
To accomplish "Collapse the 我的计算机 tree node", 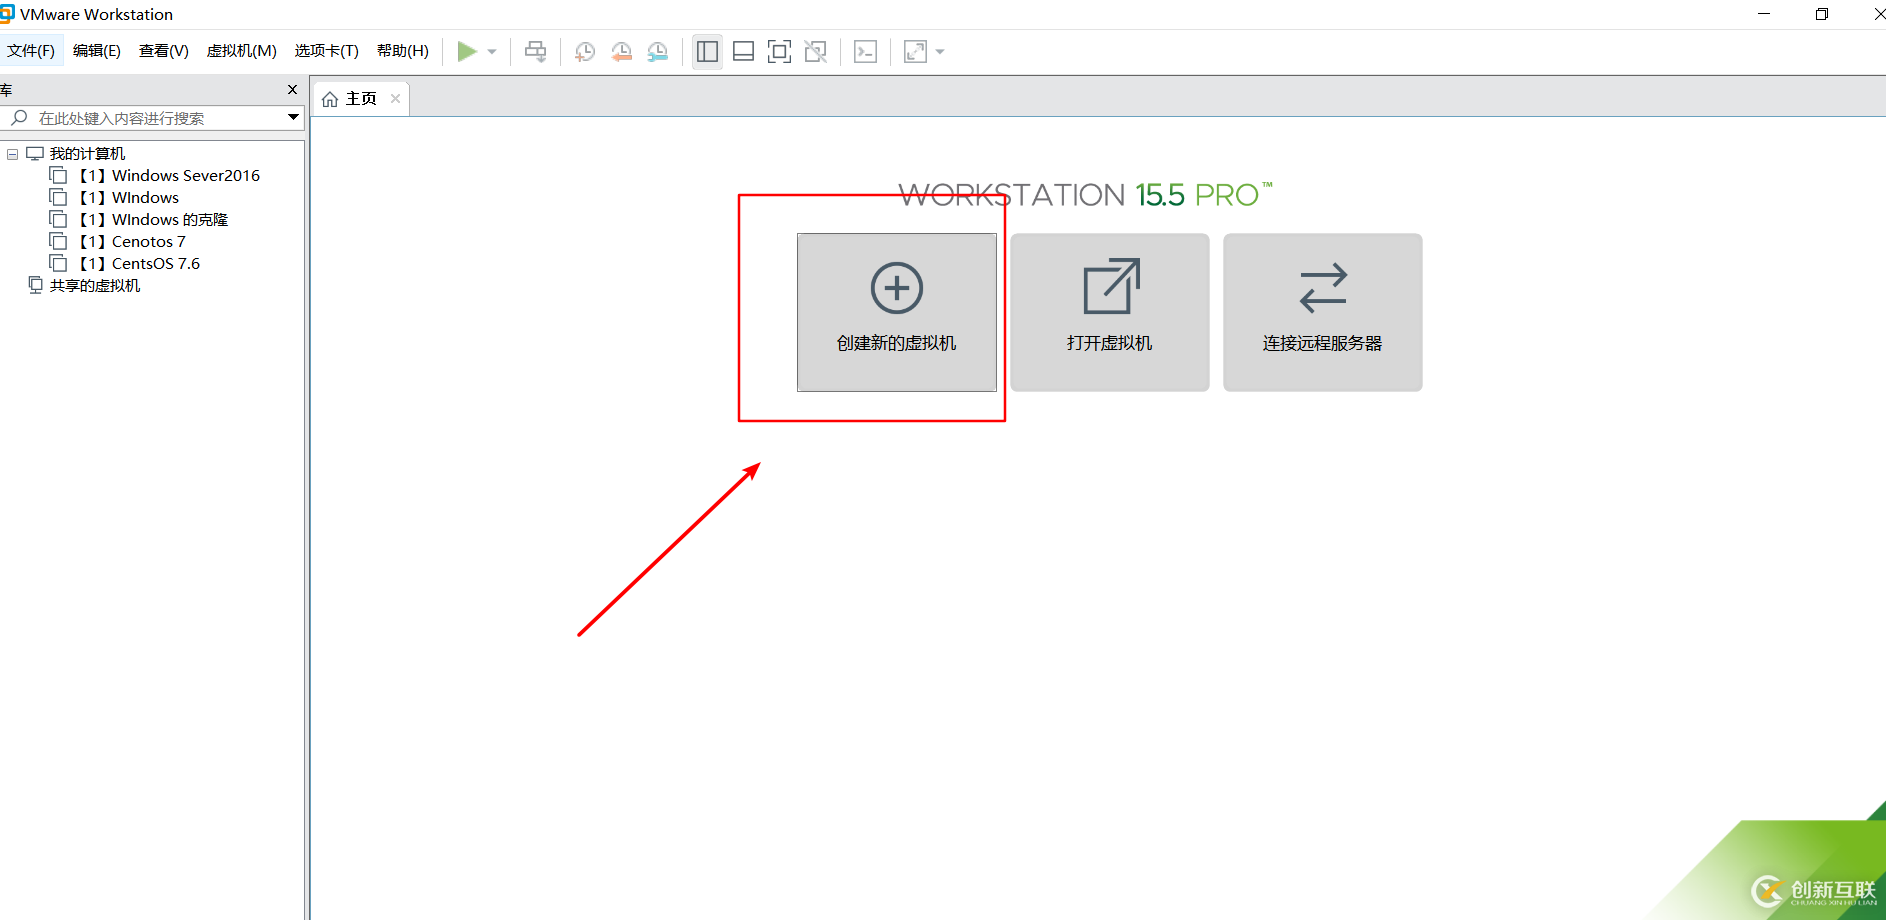I will (x=13, y=154).
